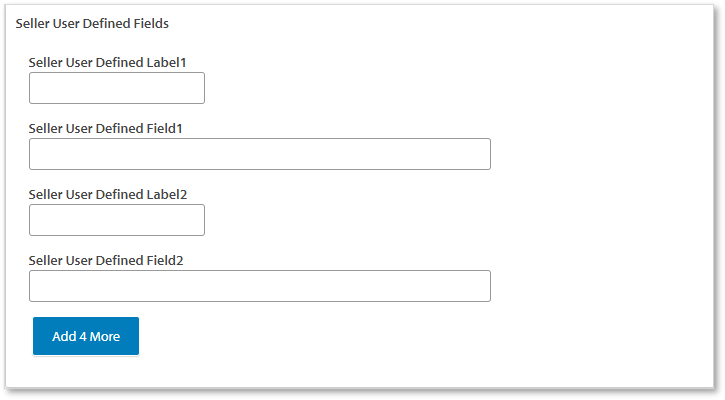
Task: Activate the second wide field text box
Action: (260, 286)
